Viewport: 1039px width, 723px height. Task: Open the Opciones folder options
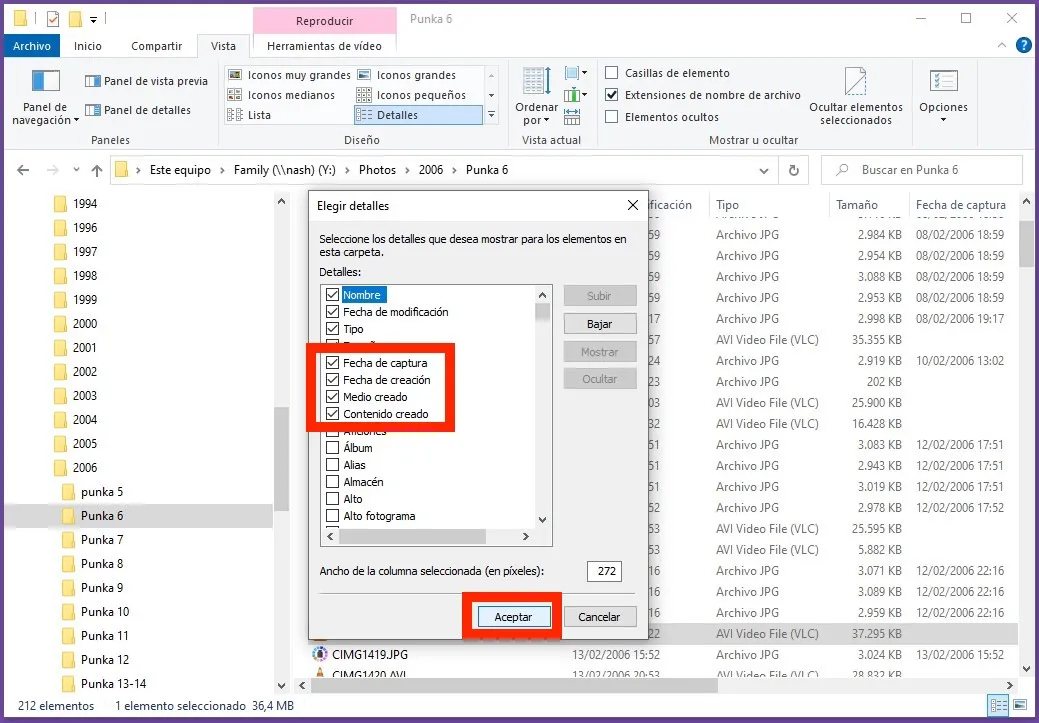943,96
